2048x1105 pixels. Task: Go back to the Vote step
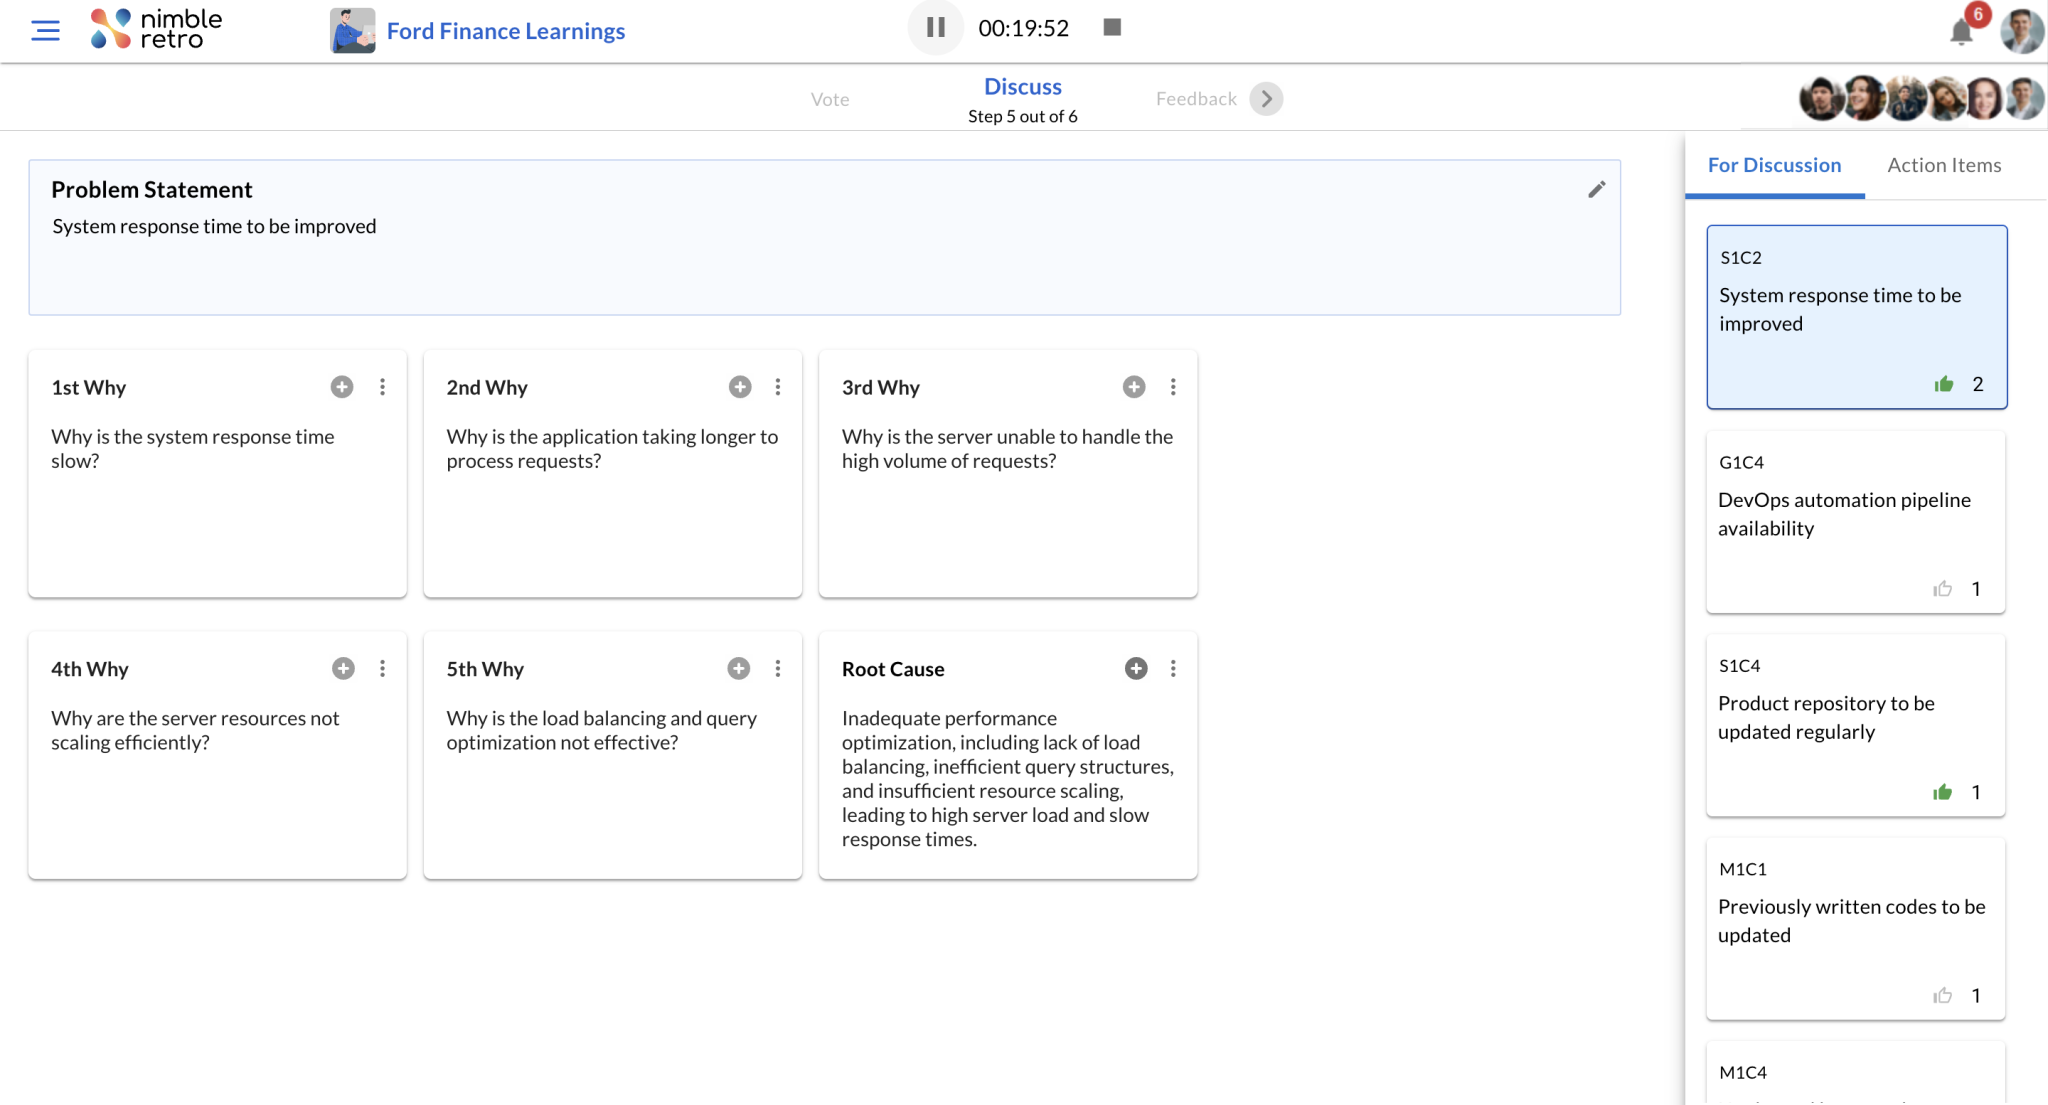tap(830, 99)
